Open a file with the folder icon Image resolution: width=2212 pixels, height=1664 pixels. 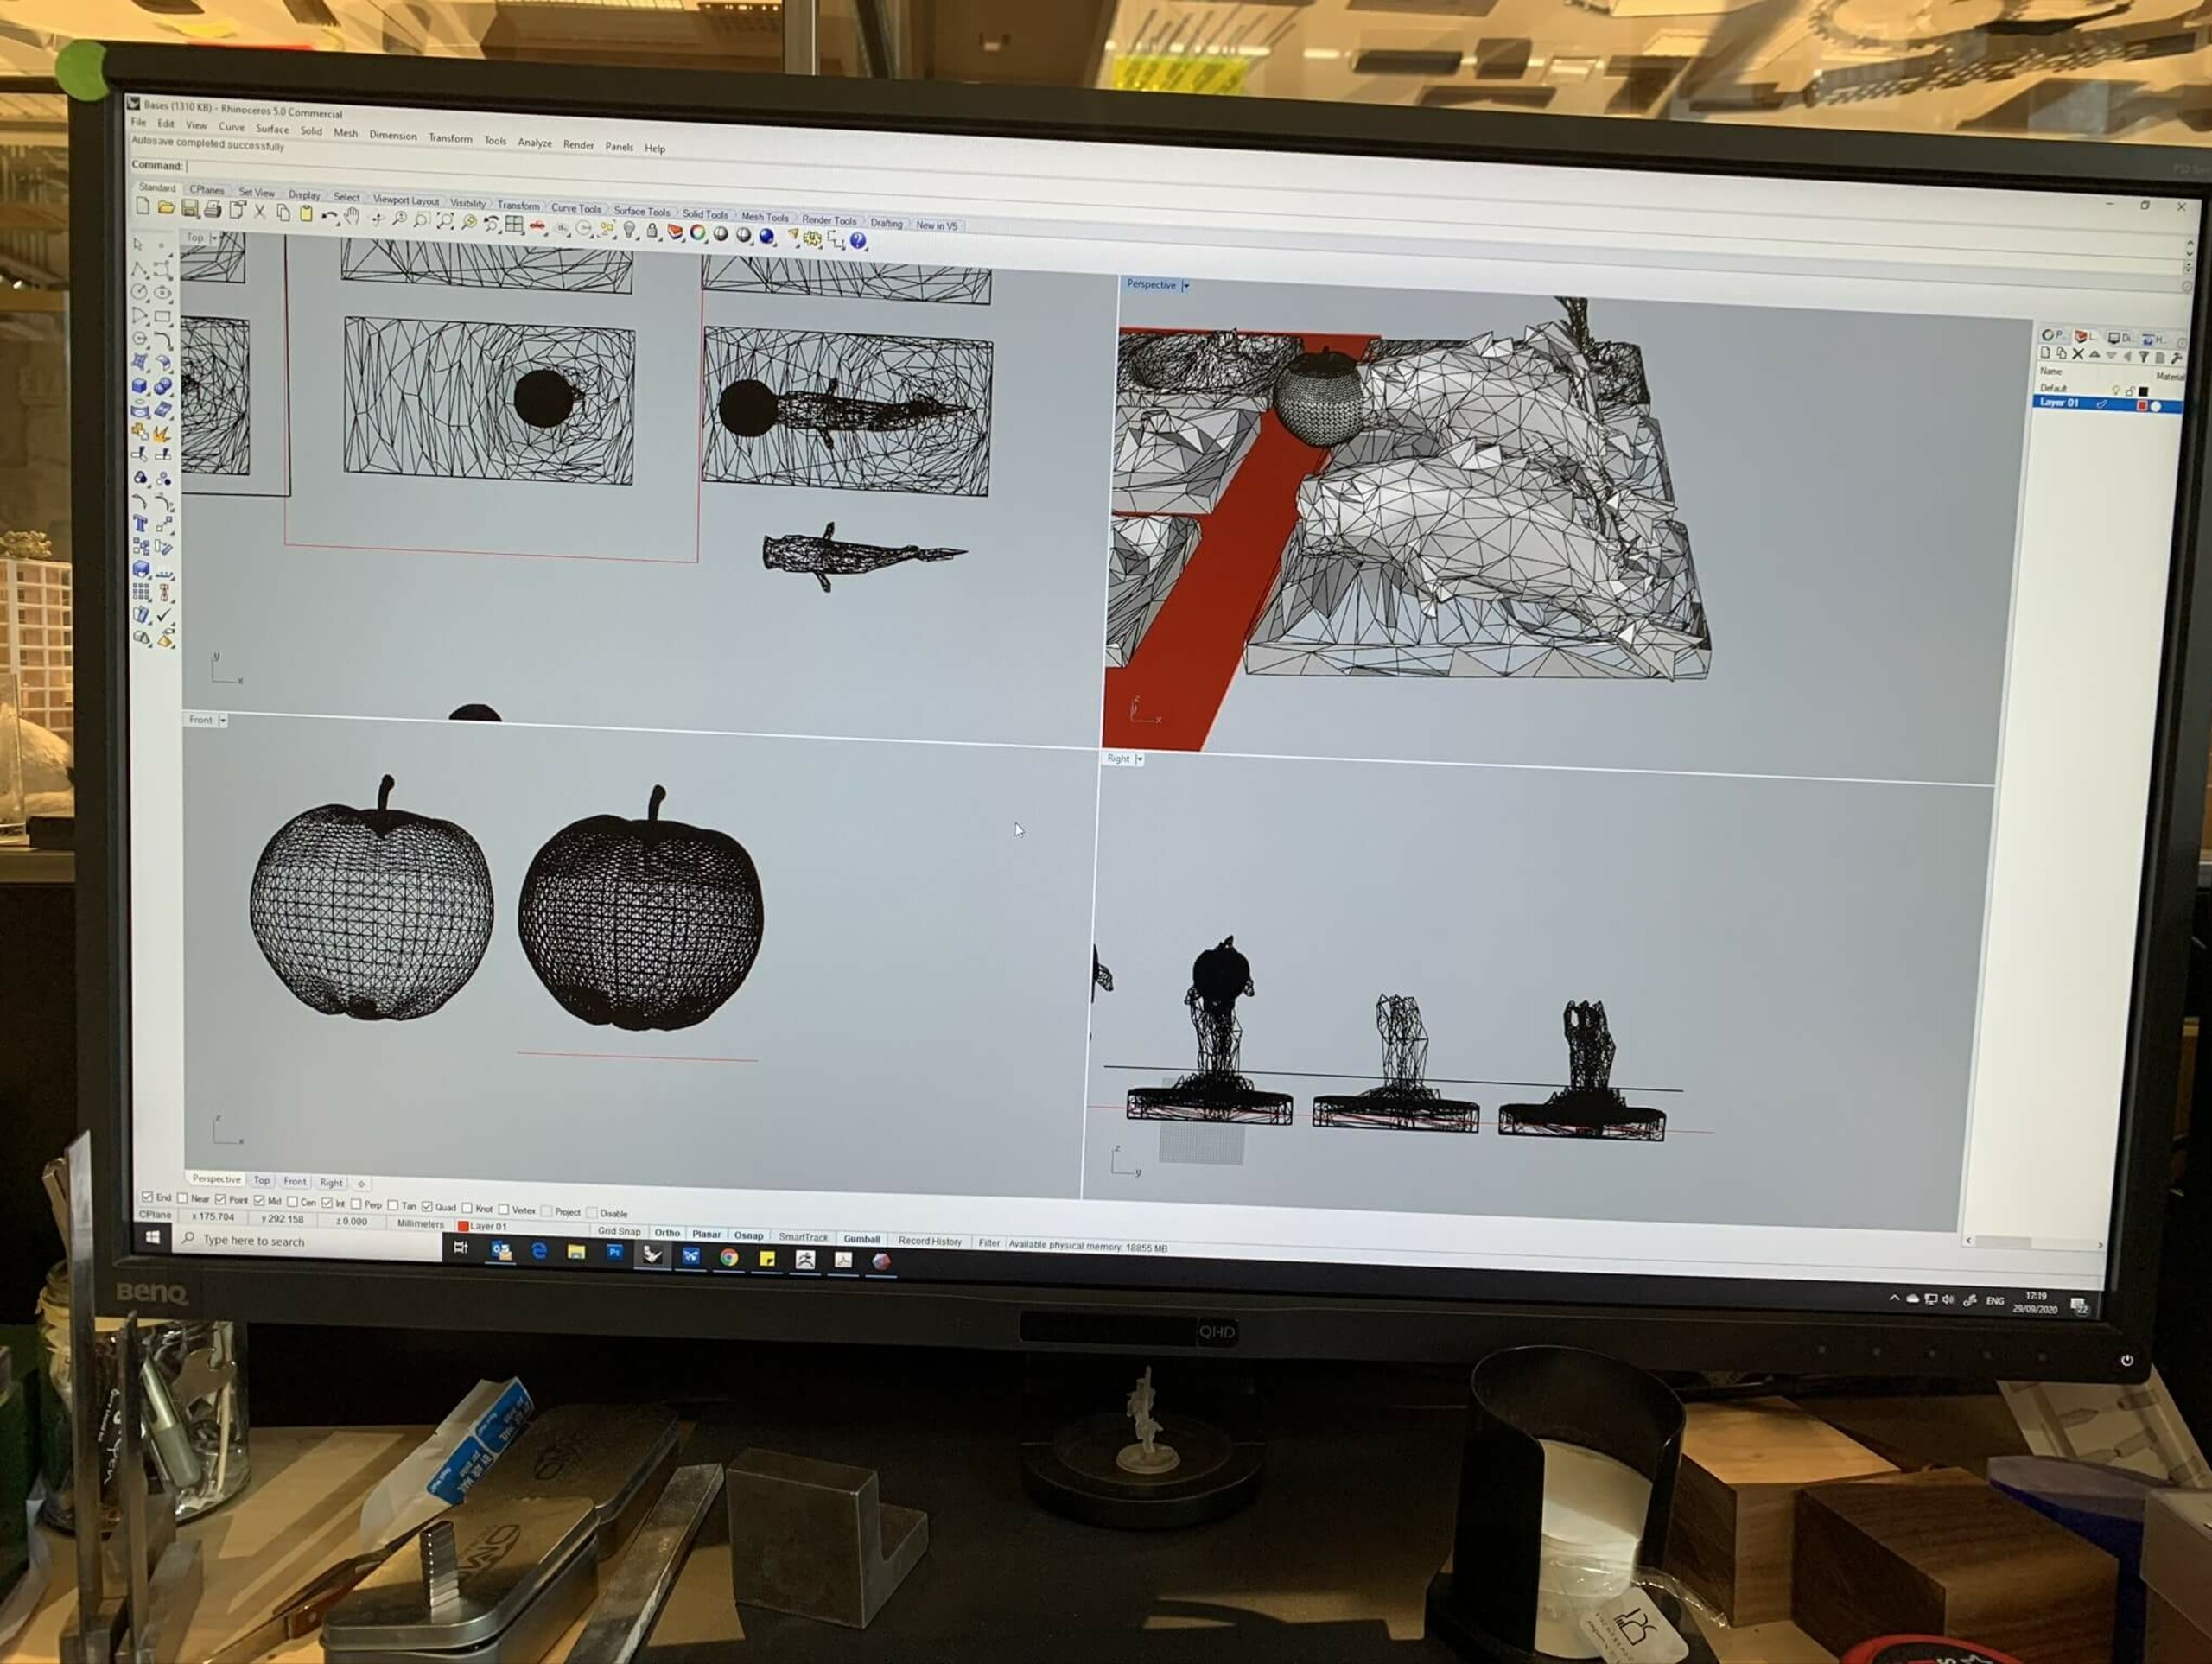tap(166, 208)
